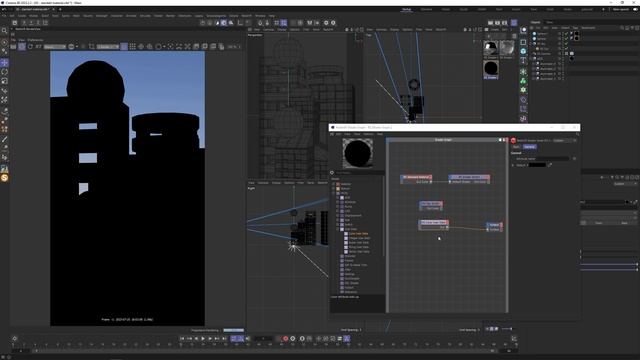
Task: Select the Move tool in left palette
Action: (4, 62)
